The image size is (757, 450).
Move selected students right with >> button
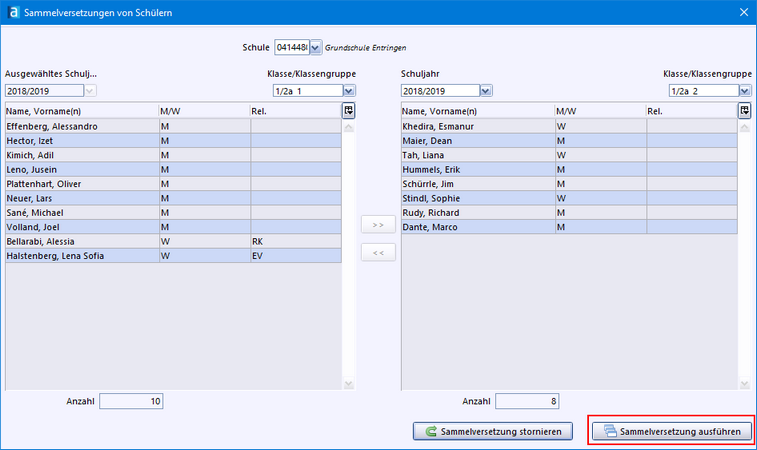(x=377, y=226)
